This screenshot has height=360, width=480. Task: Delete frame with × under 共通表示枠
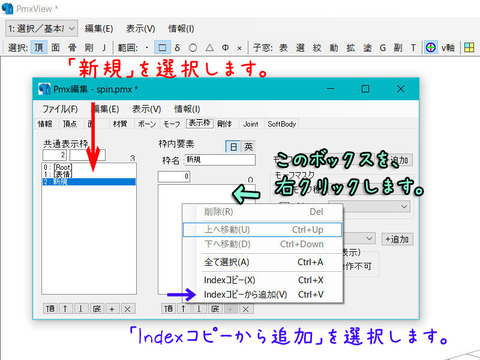(127, 309)
